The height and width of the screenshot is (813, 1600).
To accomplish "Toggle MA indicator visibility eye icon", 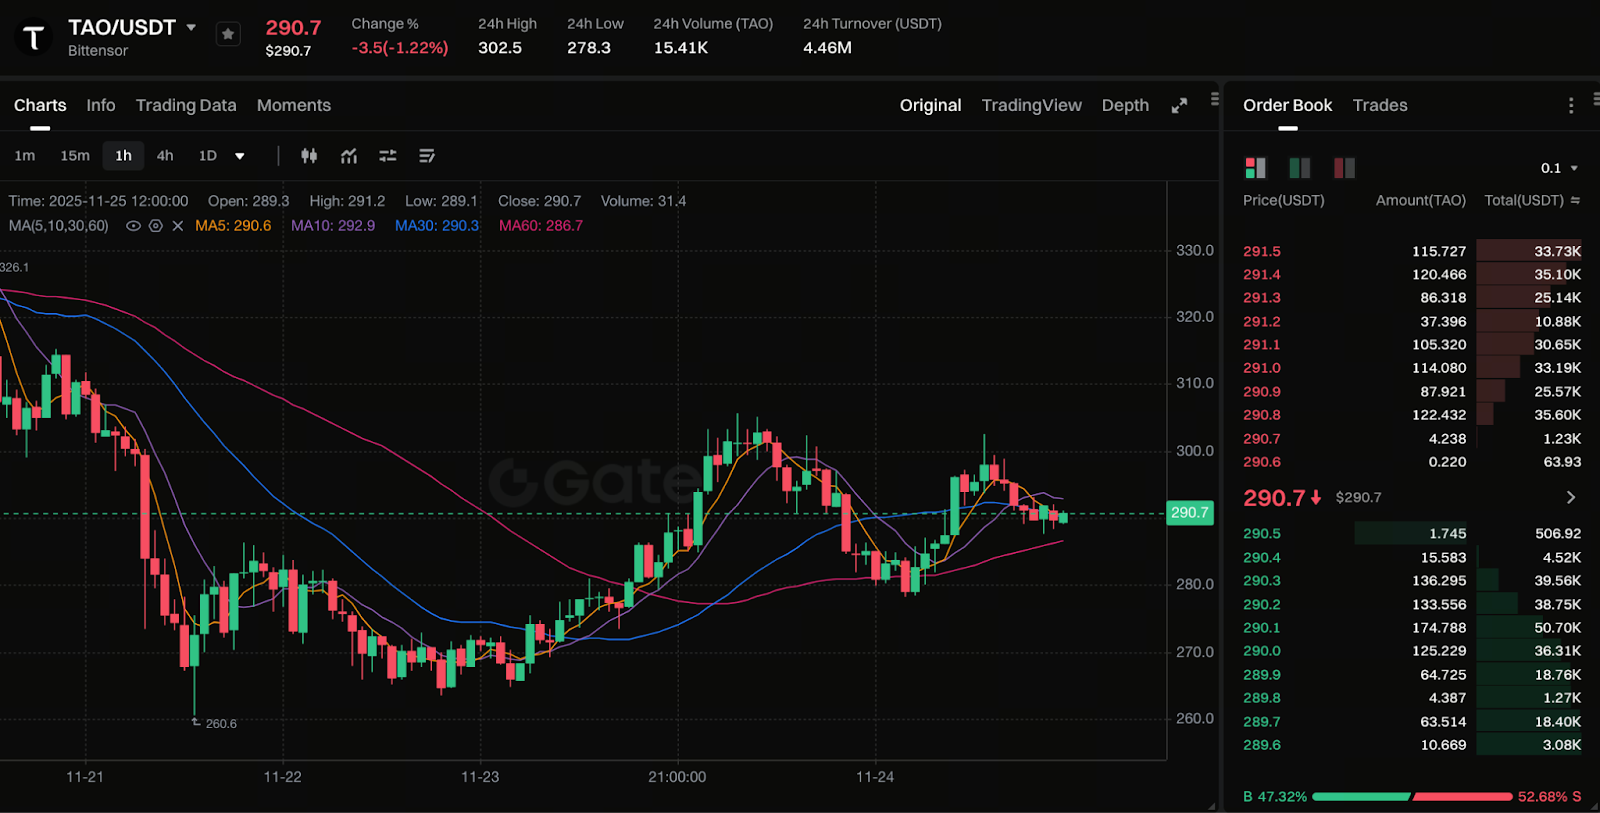I will click(x=133, y=226).
